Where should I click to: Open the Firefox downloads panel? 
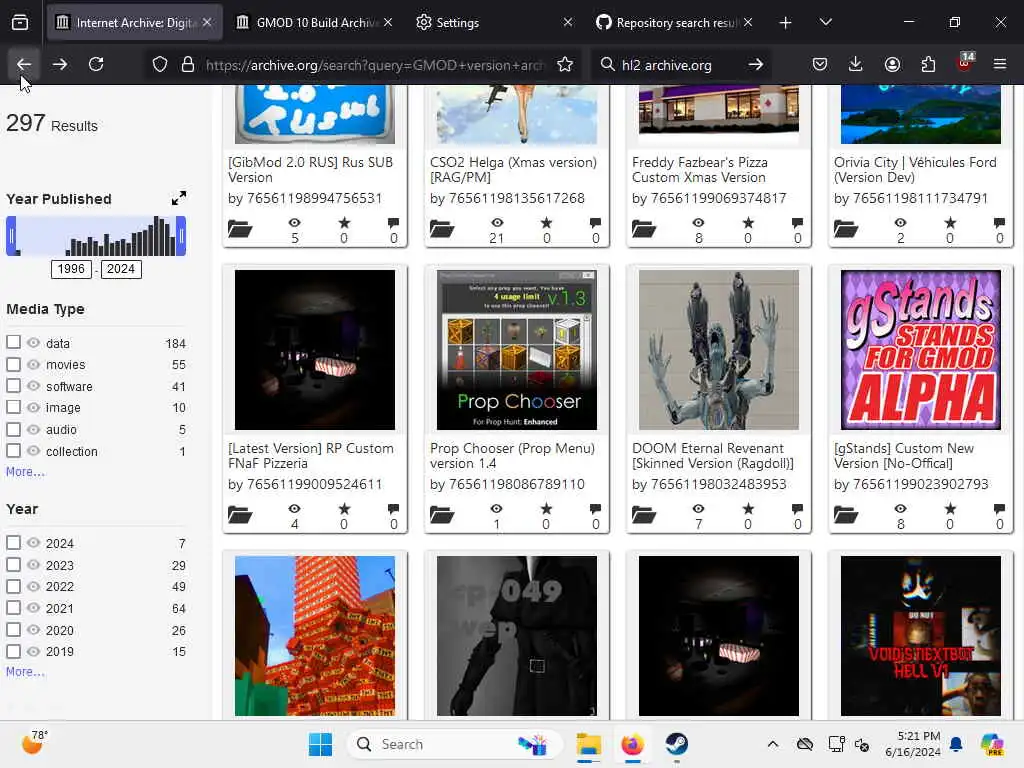click(855, 64)
